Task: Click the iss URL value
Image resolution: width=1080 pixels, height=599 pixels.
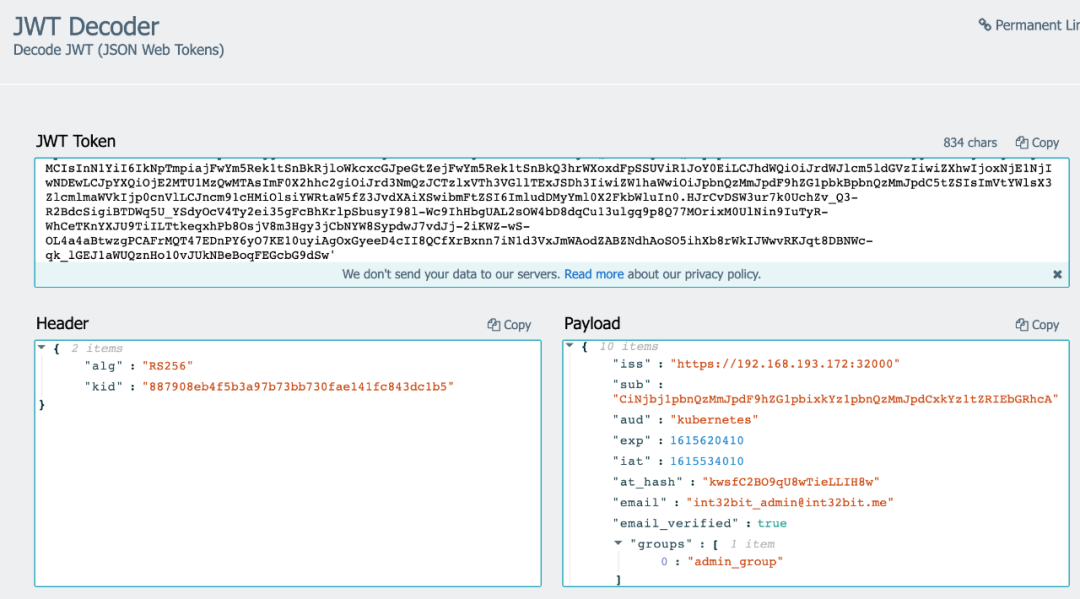Action: click(x=785, y=364)
